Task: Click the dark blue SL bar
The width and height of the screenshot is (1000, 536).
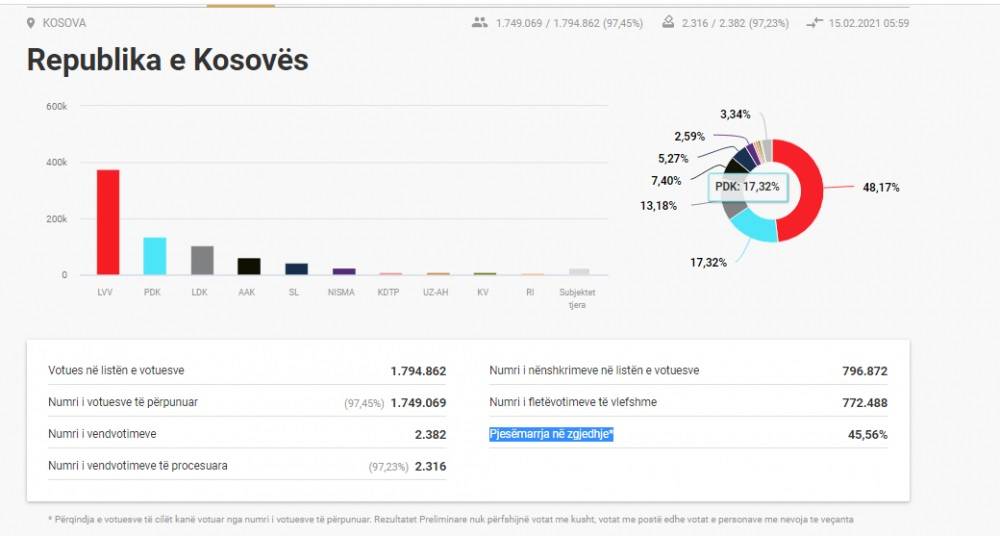Action: coord(297,269)
